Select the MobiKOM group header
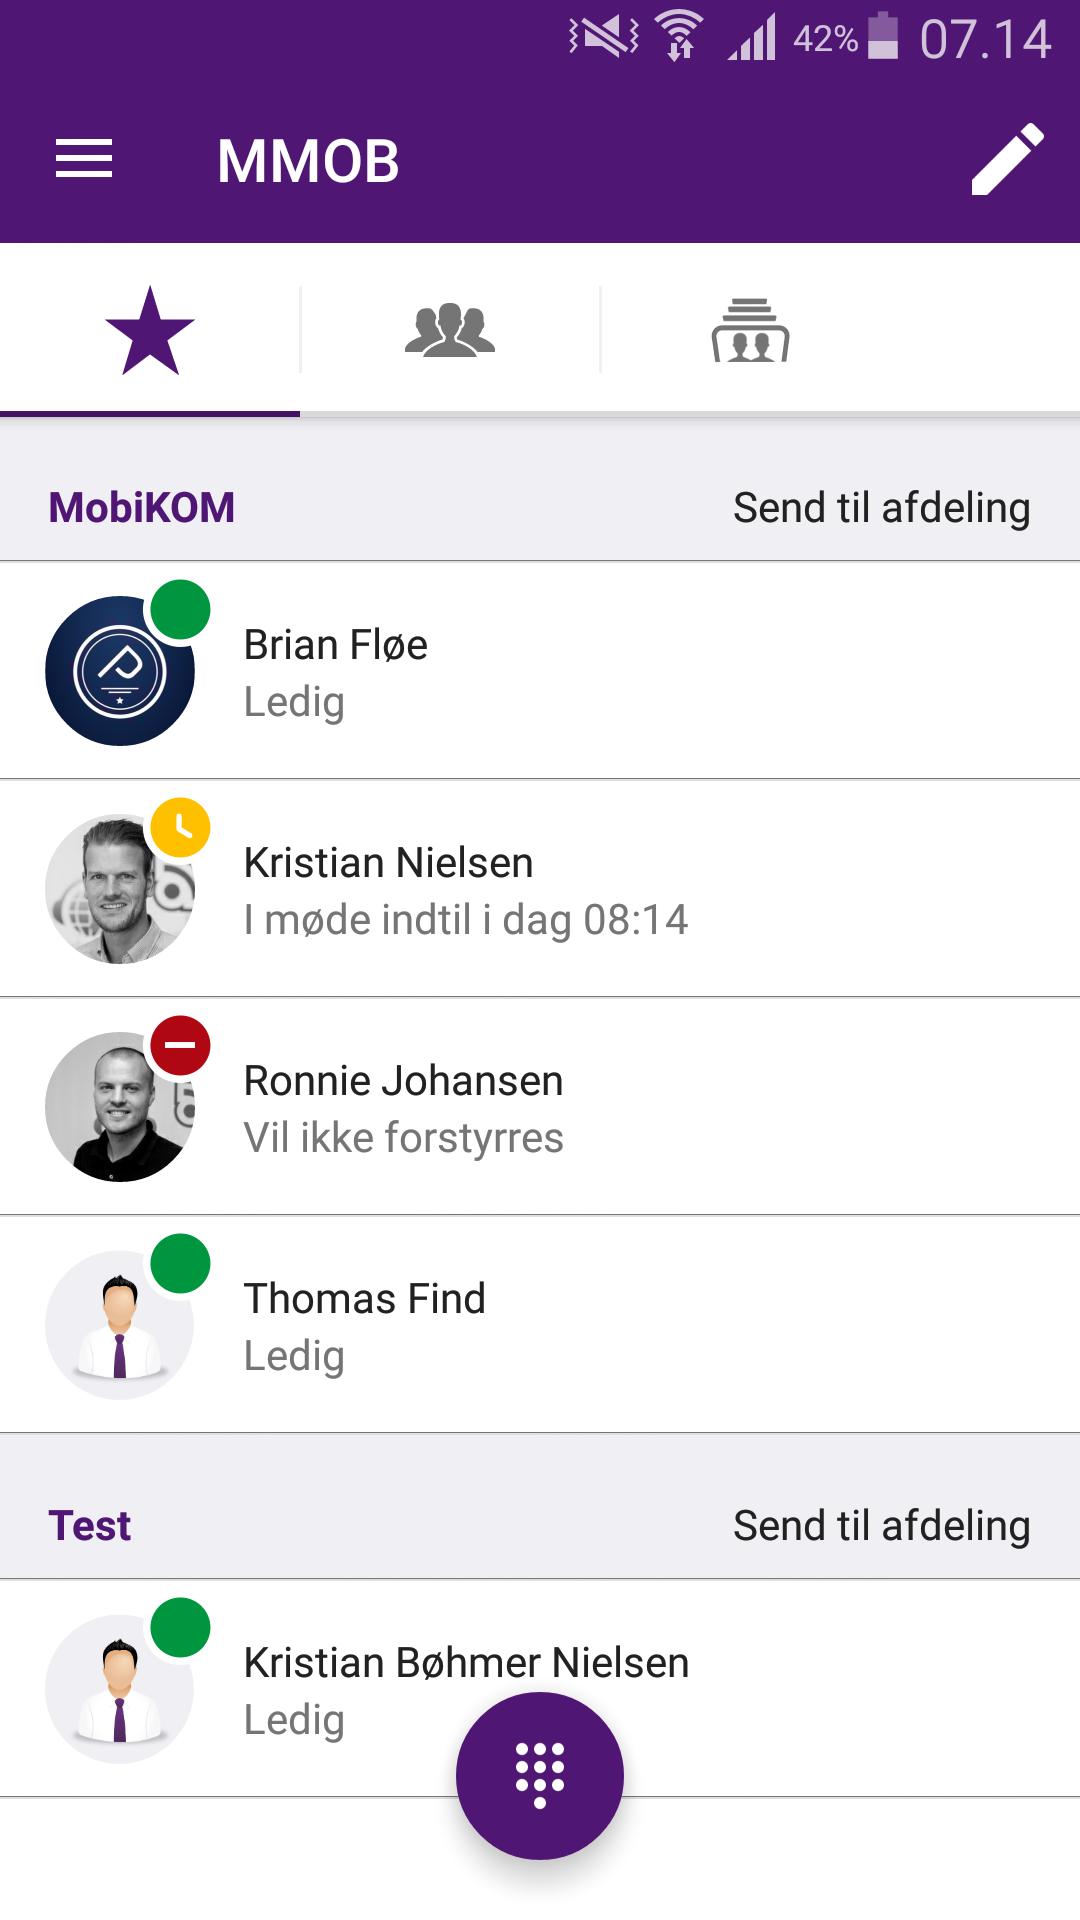The width and height of the screenshot is (1080, 1920). coord(142,508)
